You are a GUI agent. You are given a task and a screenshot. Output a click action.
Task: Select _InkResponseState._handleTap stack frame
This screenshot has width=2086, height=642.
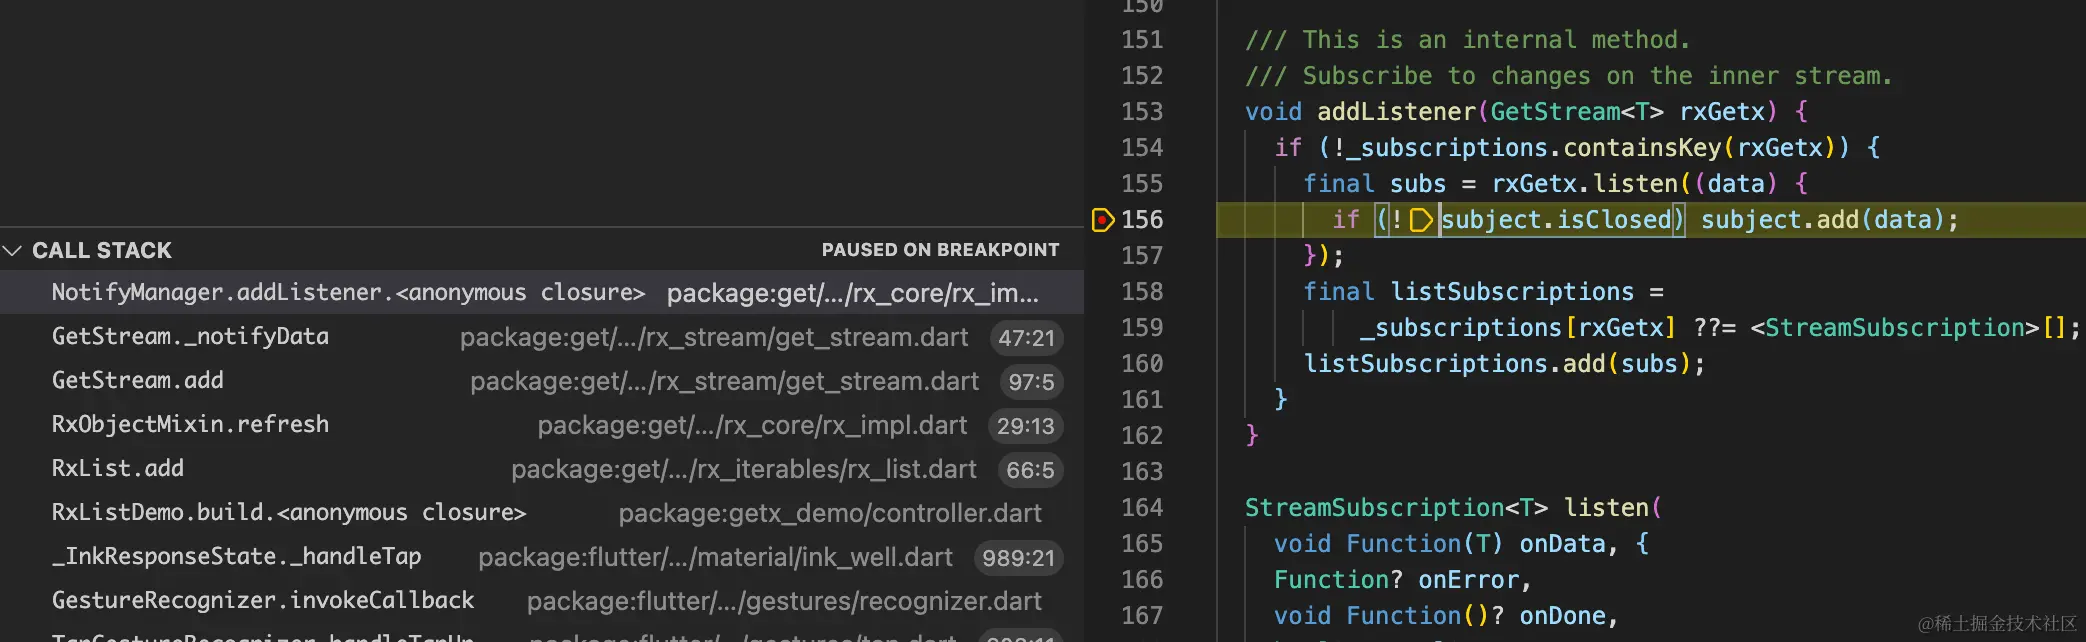pos(542,557)
